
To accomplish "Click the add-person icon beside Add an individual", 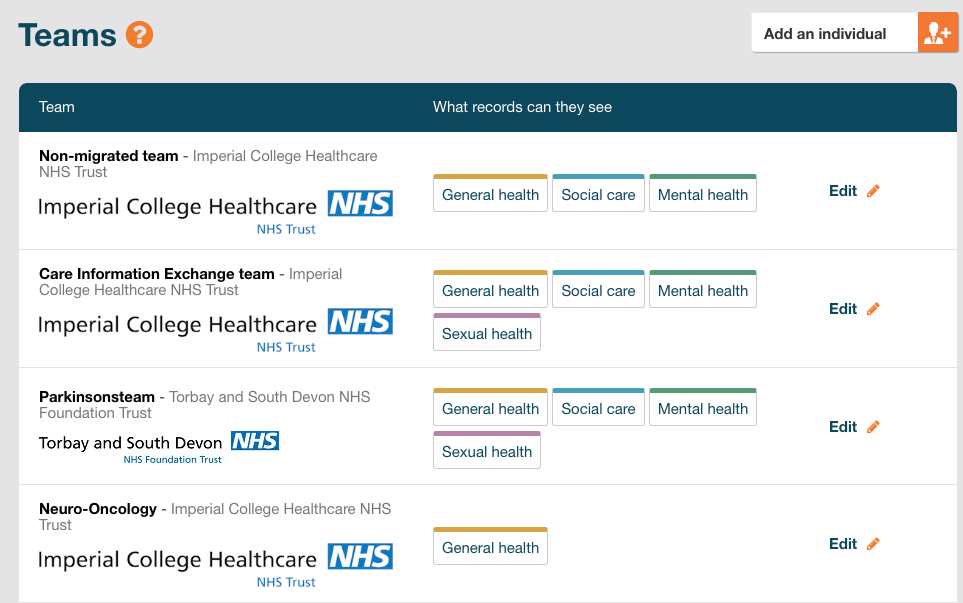I will tap(938, 32).
